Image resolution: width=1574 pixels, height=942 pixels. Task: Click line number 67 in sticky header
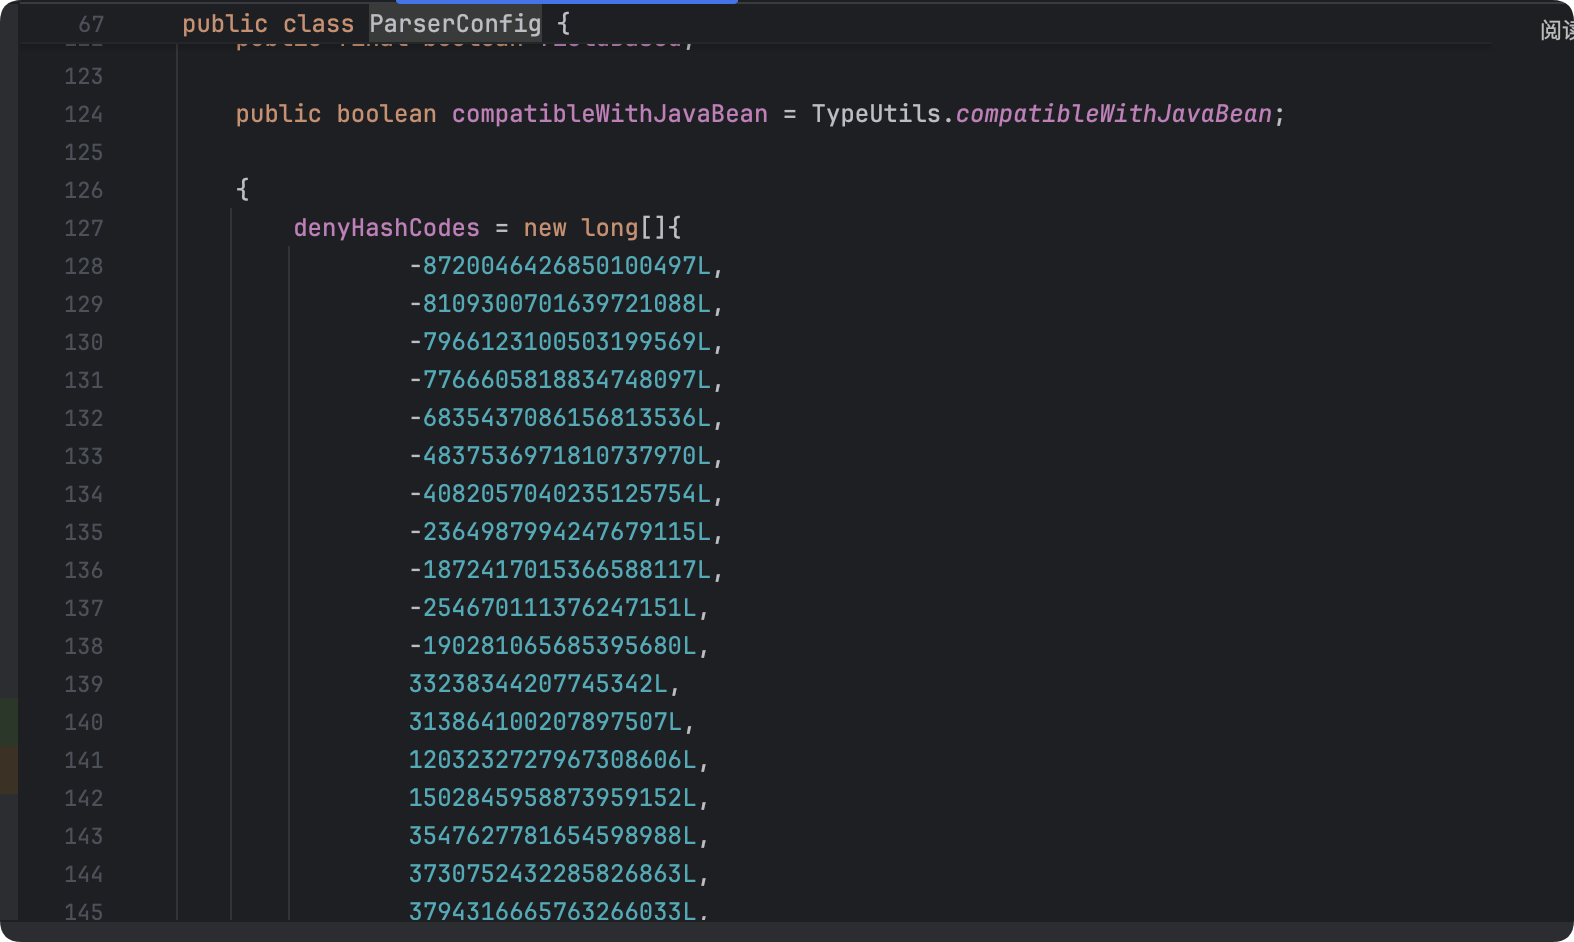coord(90,23)
